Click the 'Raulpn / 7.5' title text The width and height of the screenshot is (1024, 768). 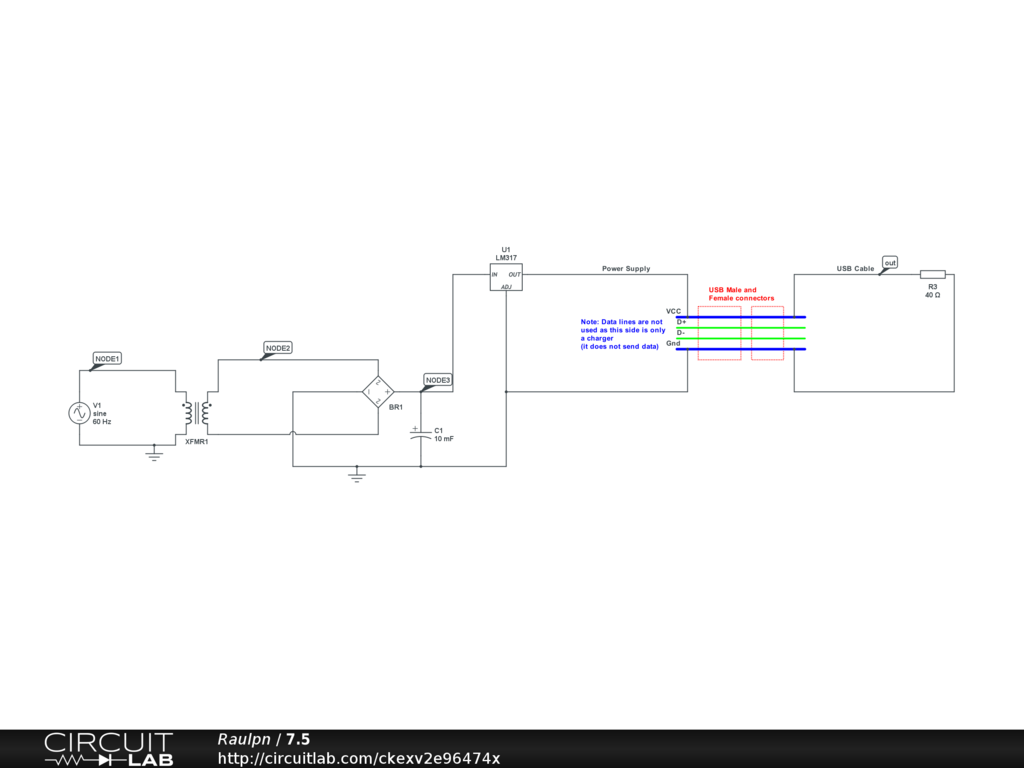[263, 739]
